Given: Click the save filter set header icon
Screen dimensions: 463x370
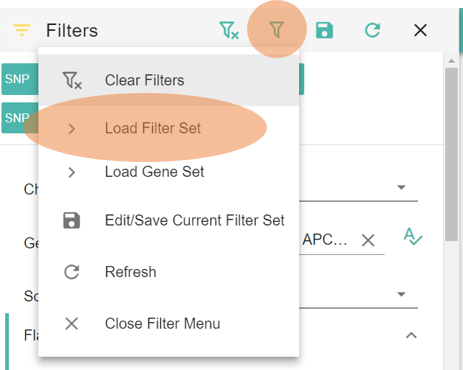Looking at the screenshot, I should pyautogui.click(x=324, y=30).
